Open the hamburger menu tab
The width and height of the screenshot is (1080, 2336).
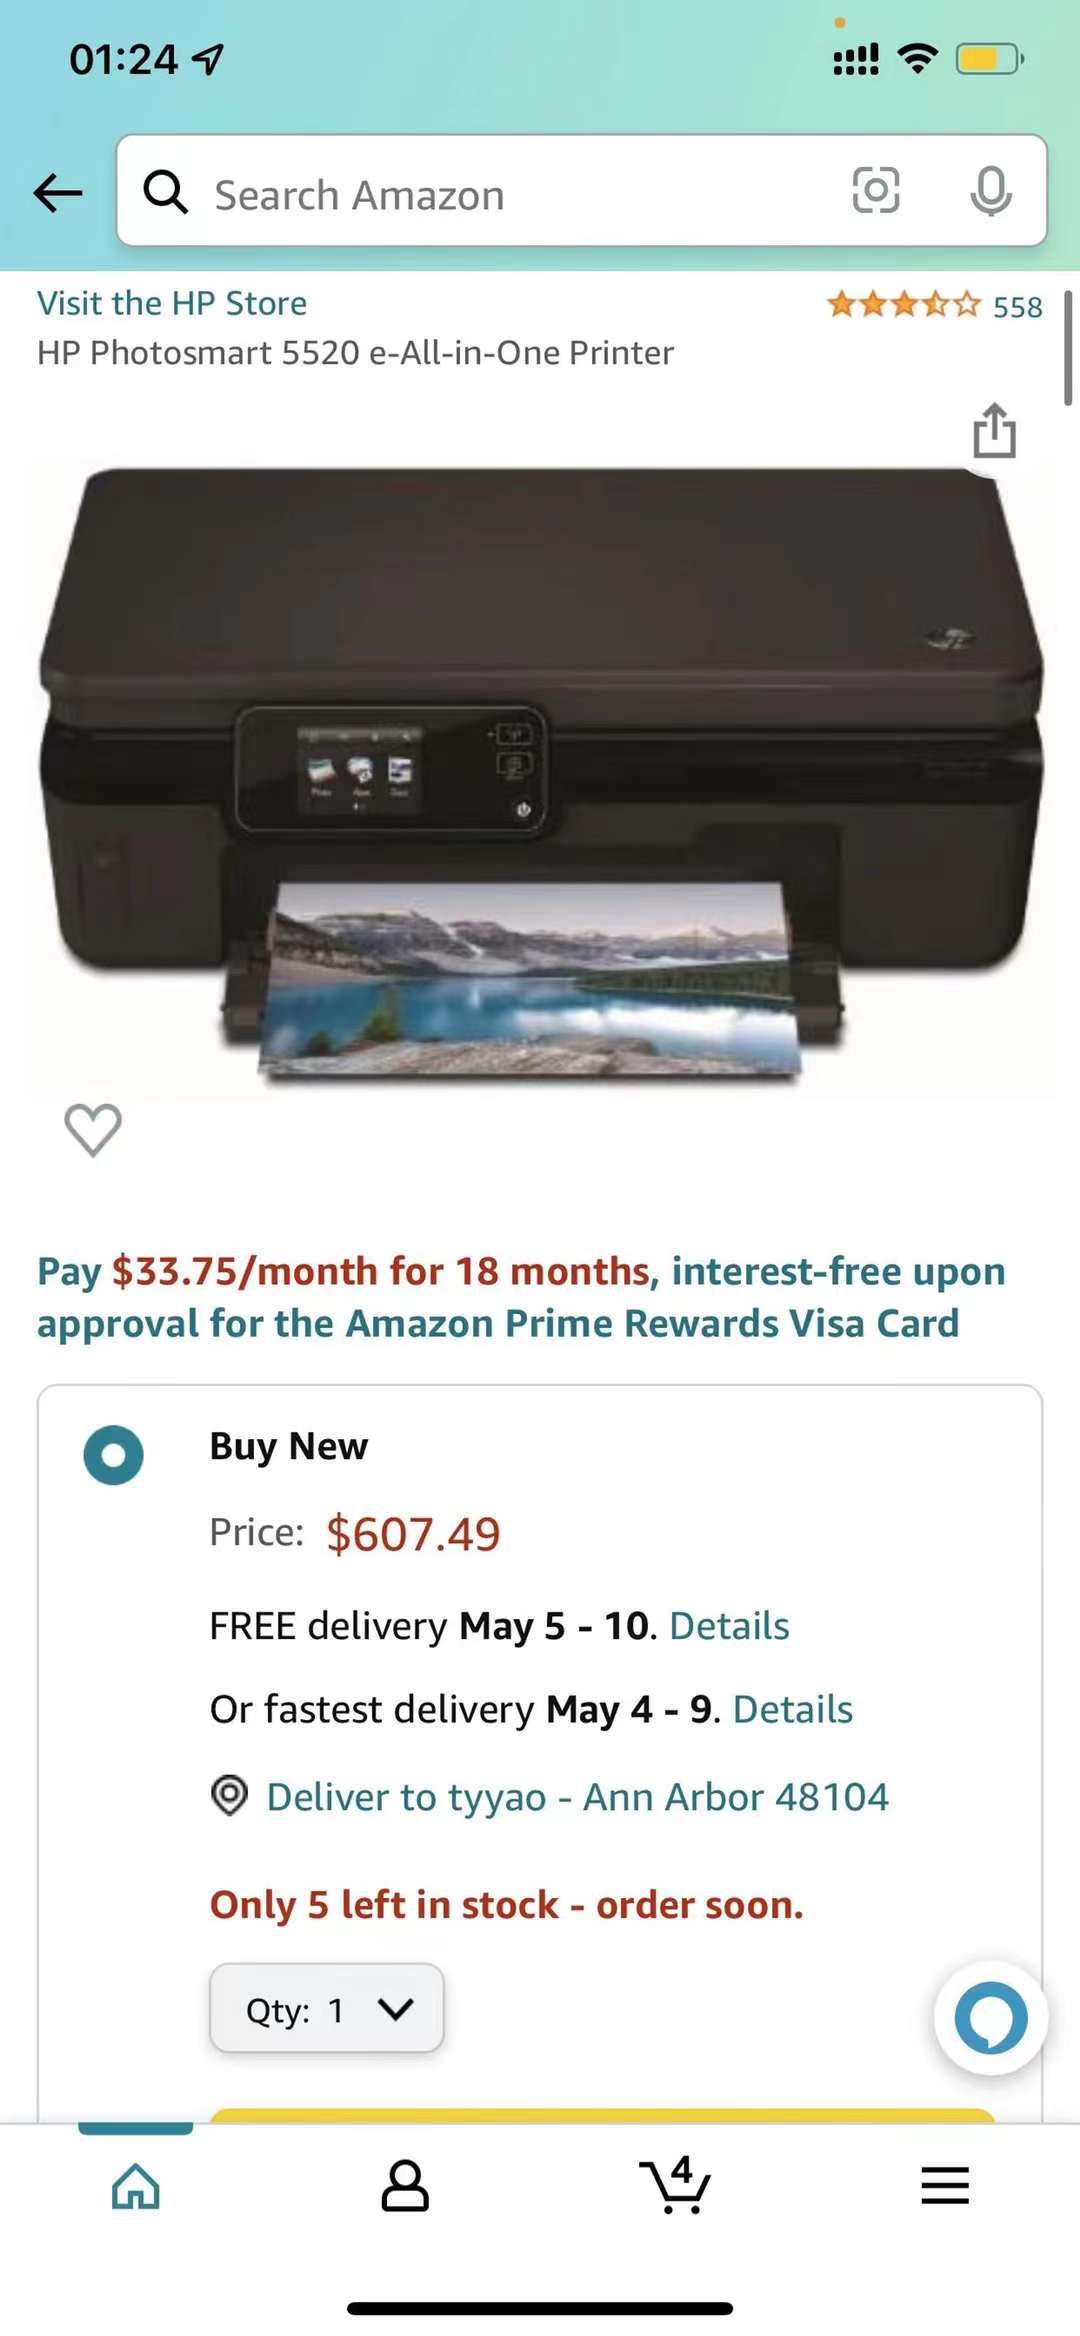(945, 2185)
